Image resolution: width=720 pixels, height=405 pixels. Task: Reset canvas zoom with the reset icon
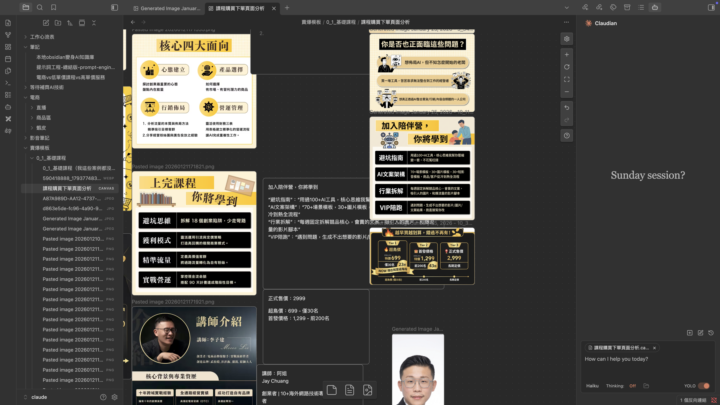pos(567,67)
